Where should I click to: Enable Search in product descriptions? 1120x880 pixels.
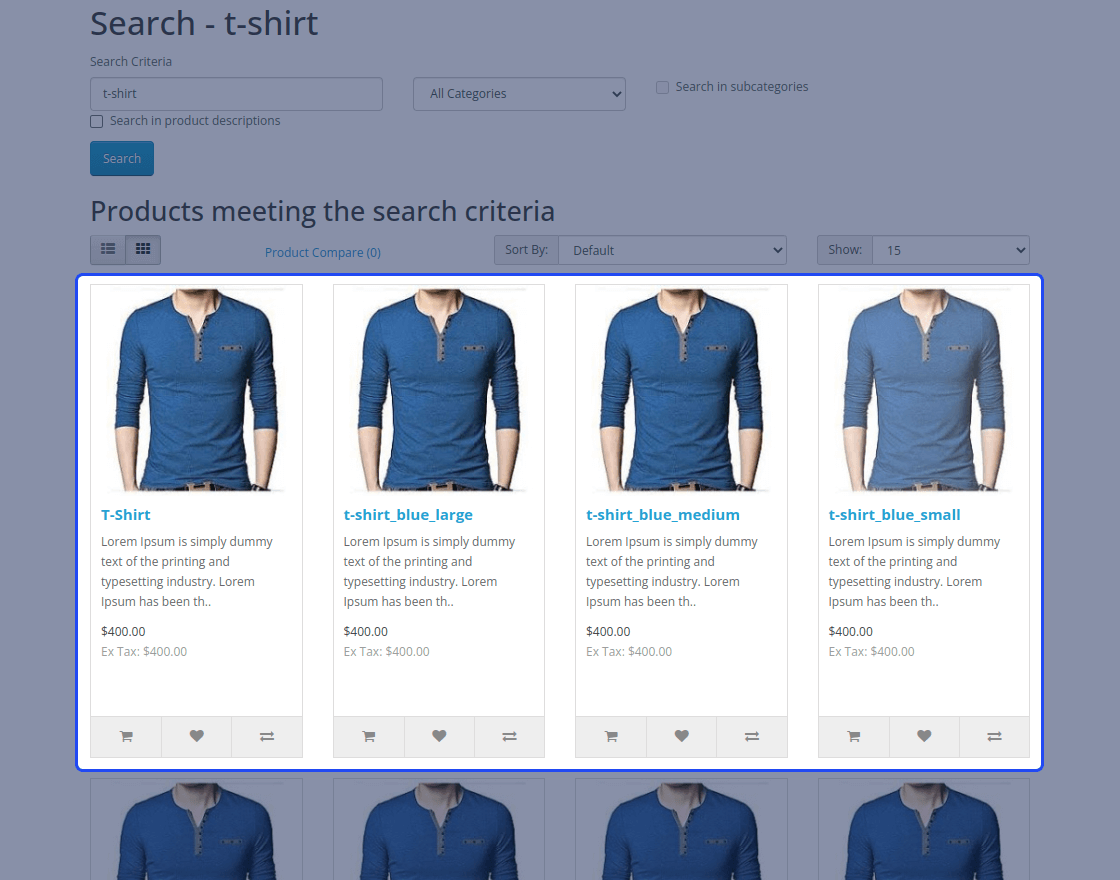tap(96, 121)
